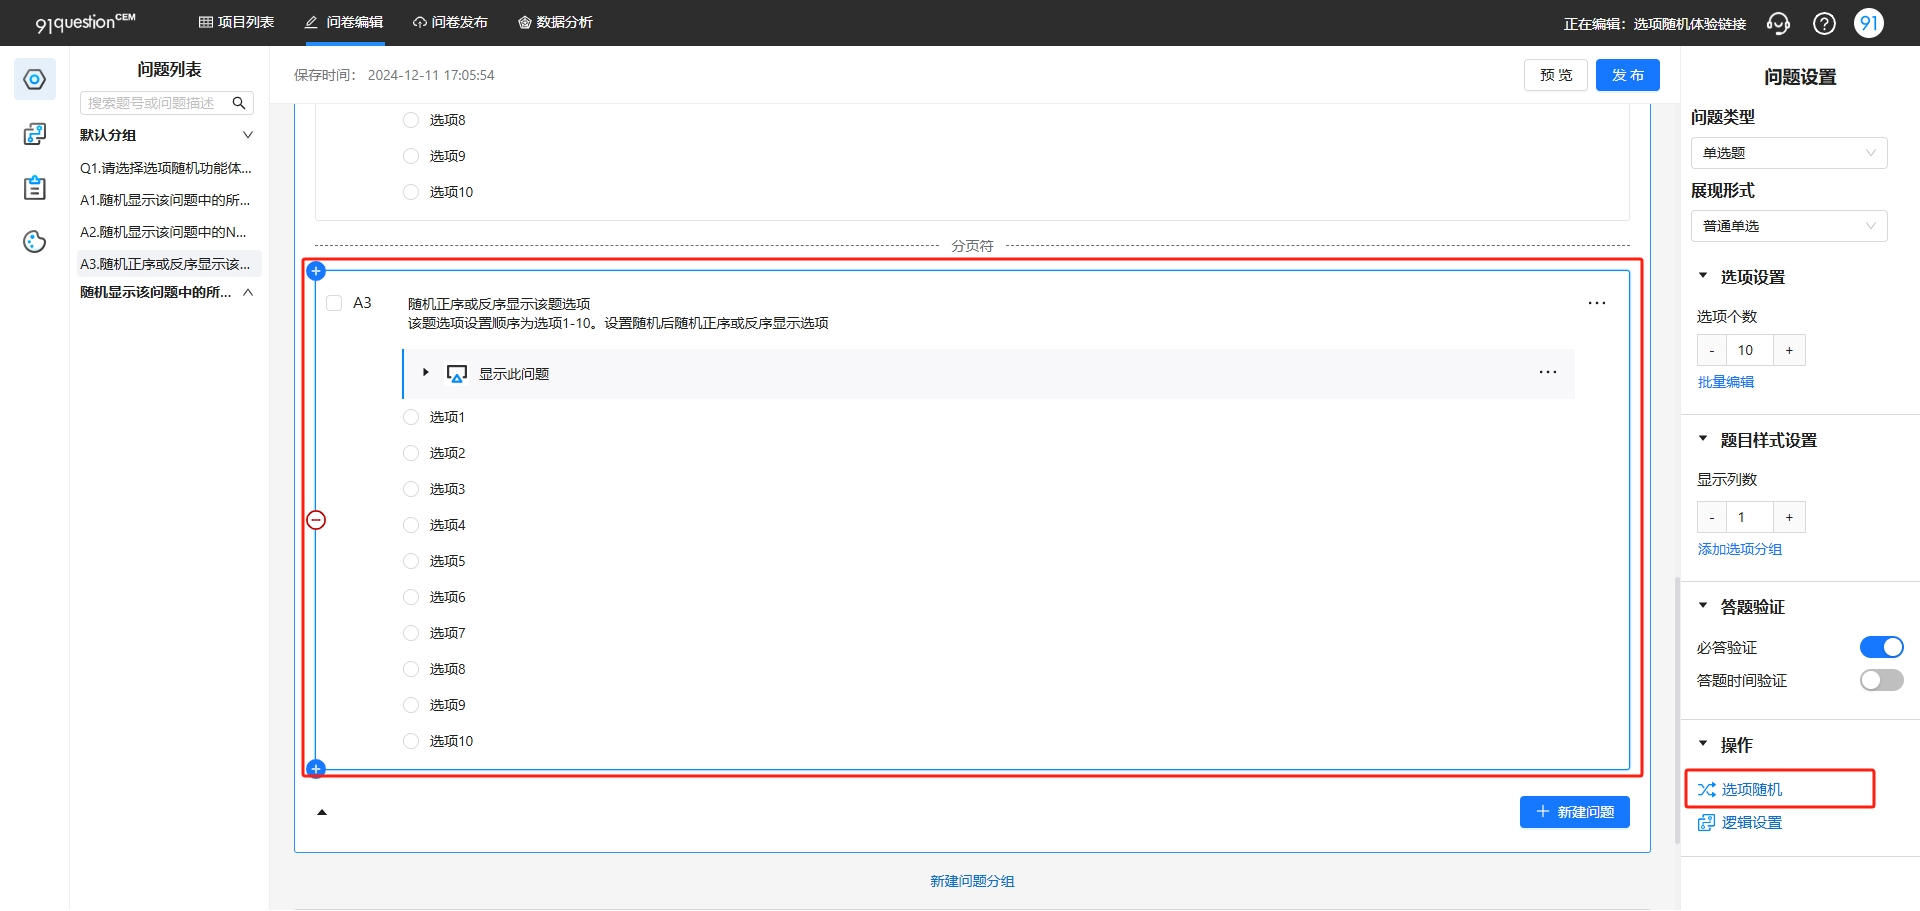Open the help question mark icon

pos(1824,23)
